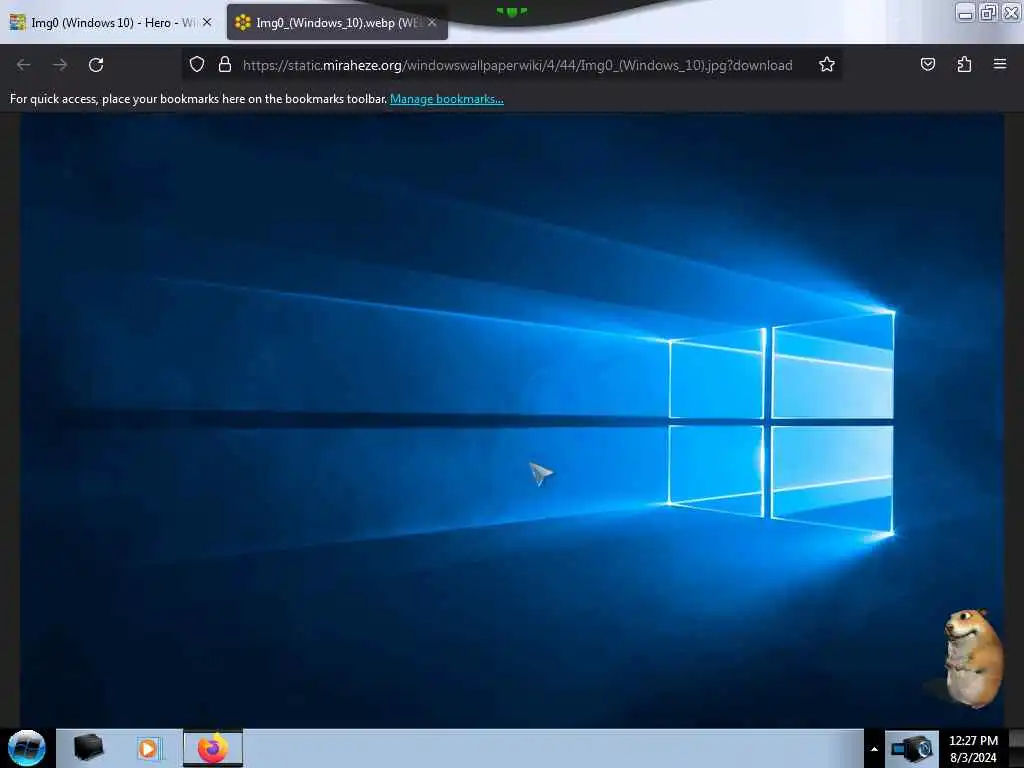This screenshot has height=768, width=1024.
Task: Go back to previous page
Action: pos(24,65)
